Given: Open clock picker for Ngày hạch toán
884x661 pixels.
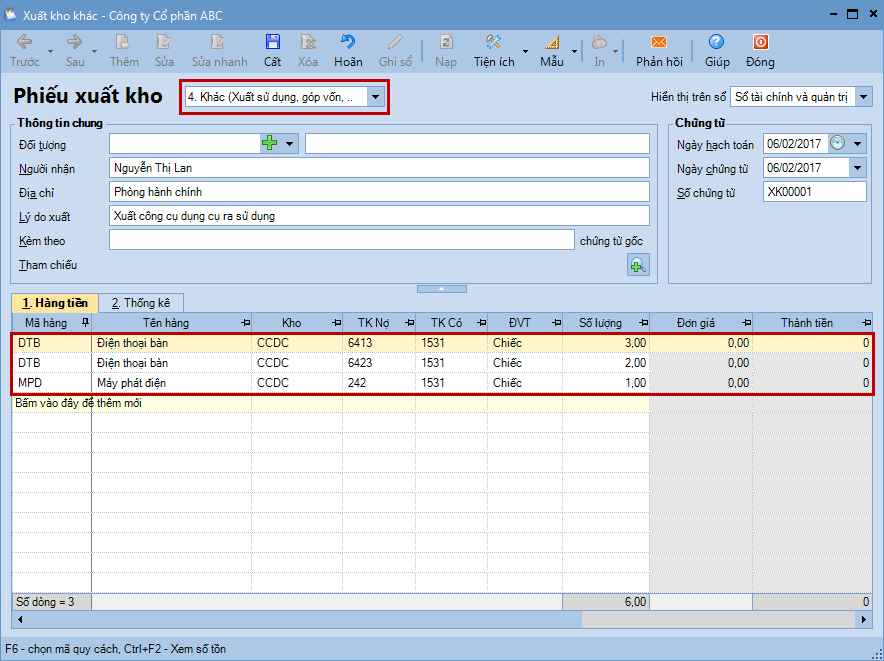Looking at the screenshot, I should [x=838, y=144].
